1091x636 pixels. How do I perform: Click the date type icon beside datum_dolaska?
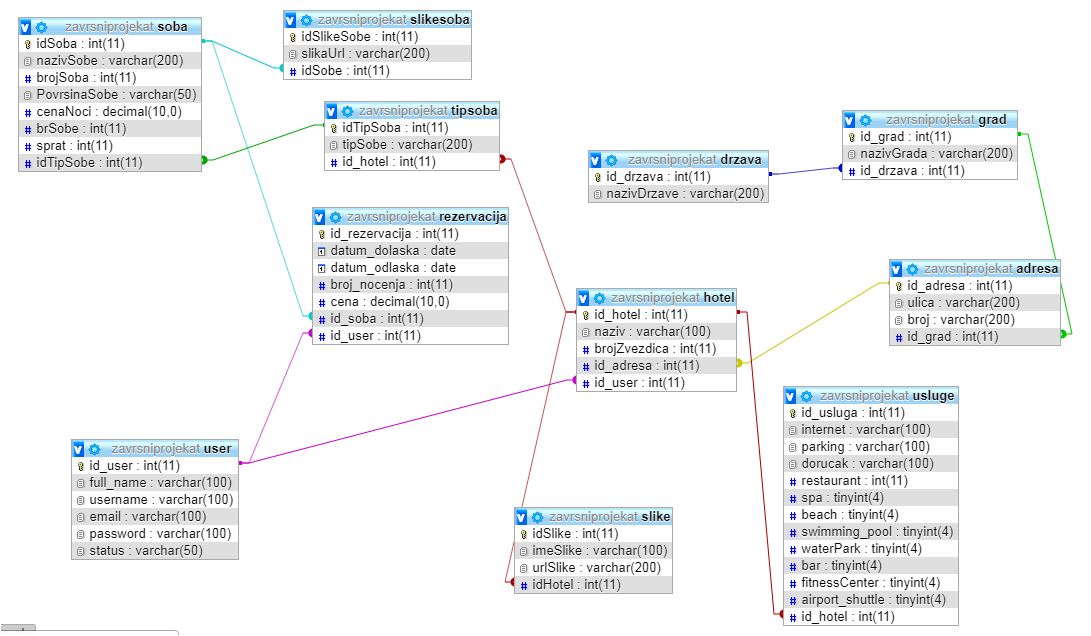click(x=321, y=251)
